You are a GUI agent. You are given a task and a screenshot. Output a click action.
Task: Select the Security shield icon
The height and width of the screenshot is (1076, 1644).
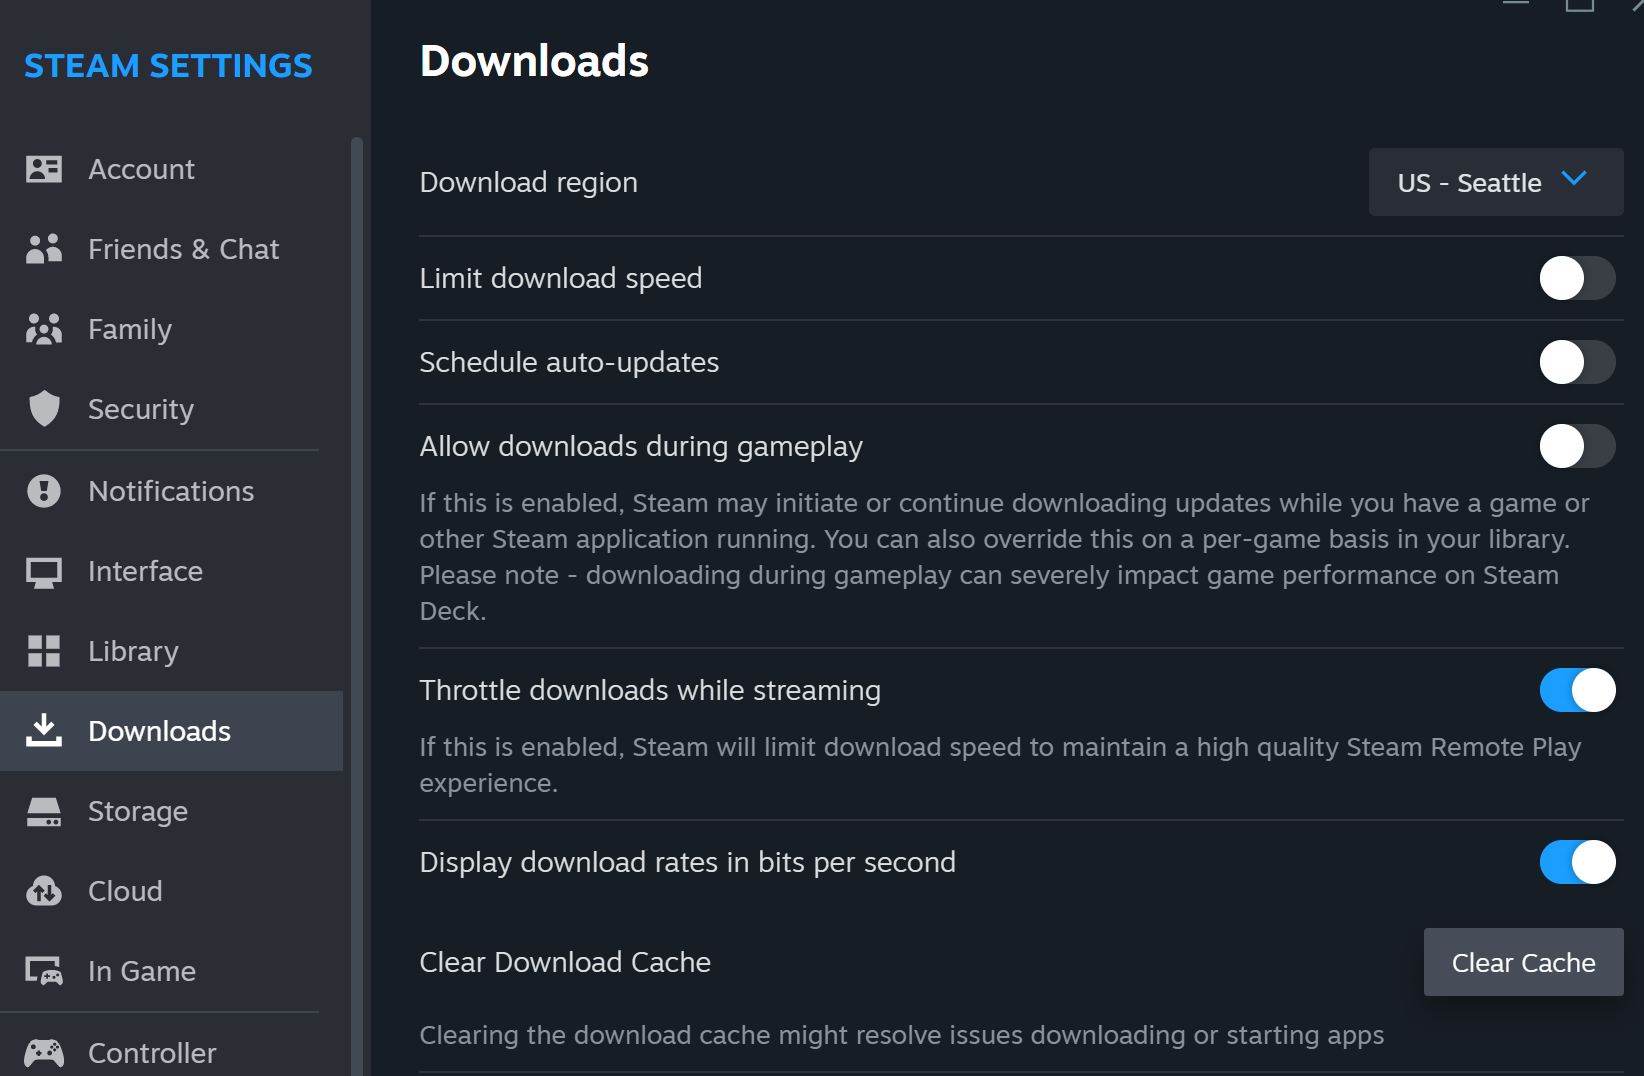[44, 409]
